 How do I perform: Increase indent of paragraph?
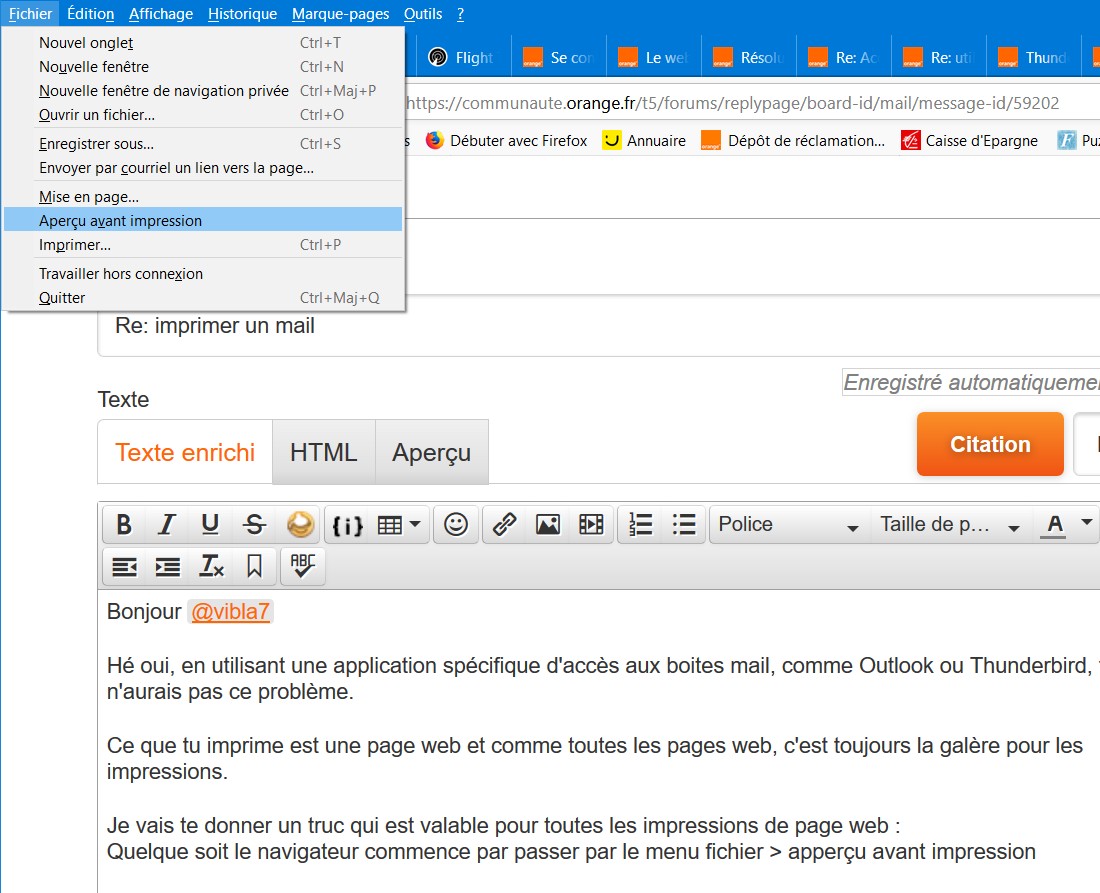pyautogui.click(x=168, y=567)
